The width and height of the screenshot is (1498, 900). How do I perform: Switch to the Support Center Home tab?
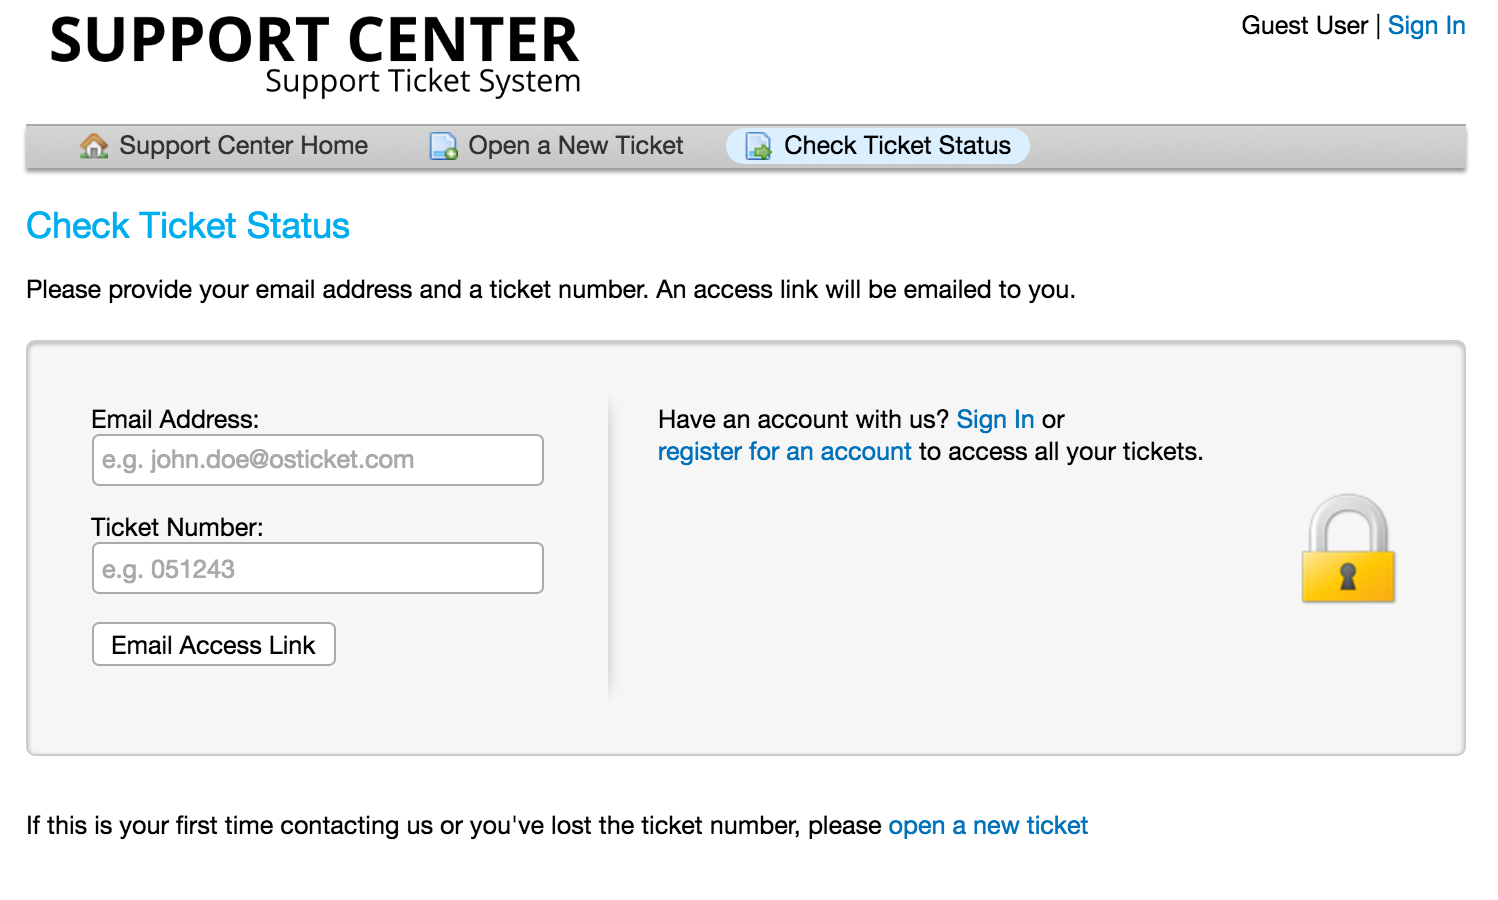coord(242,145)
